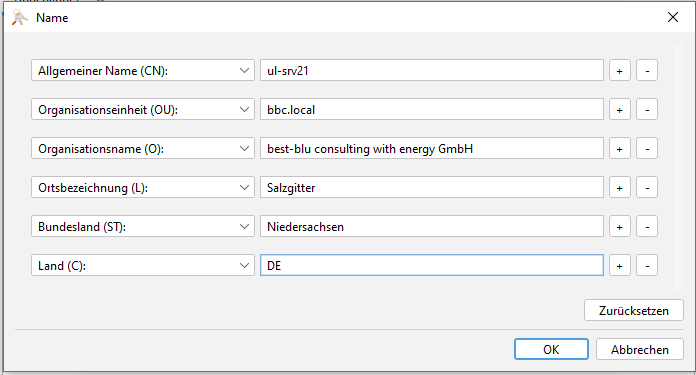Add a row after Allgemeiner Name (CN)
The width and height of the screenshot is (696, 375).
tap(620, 71)
